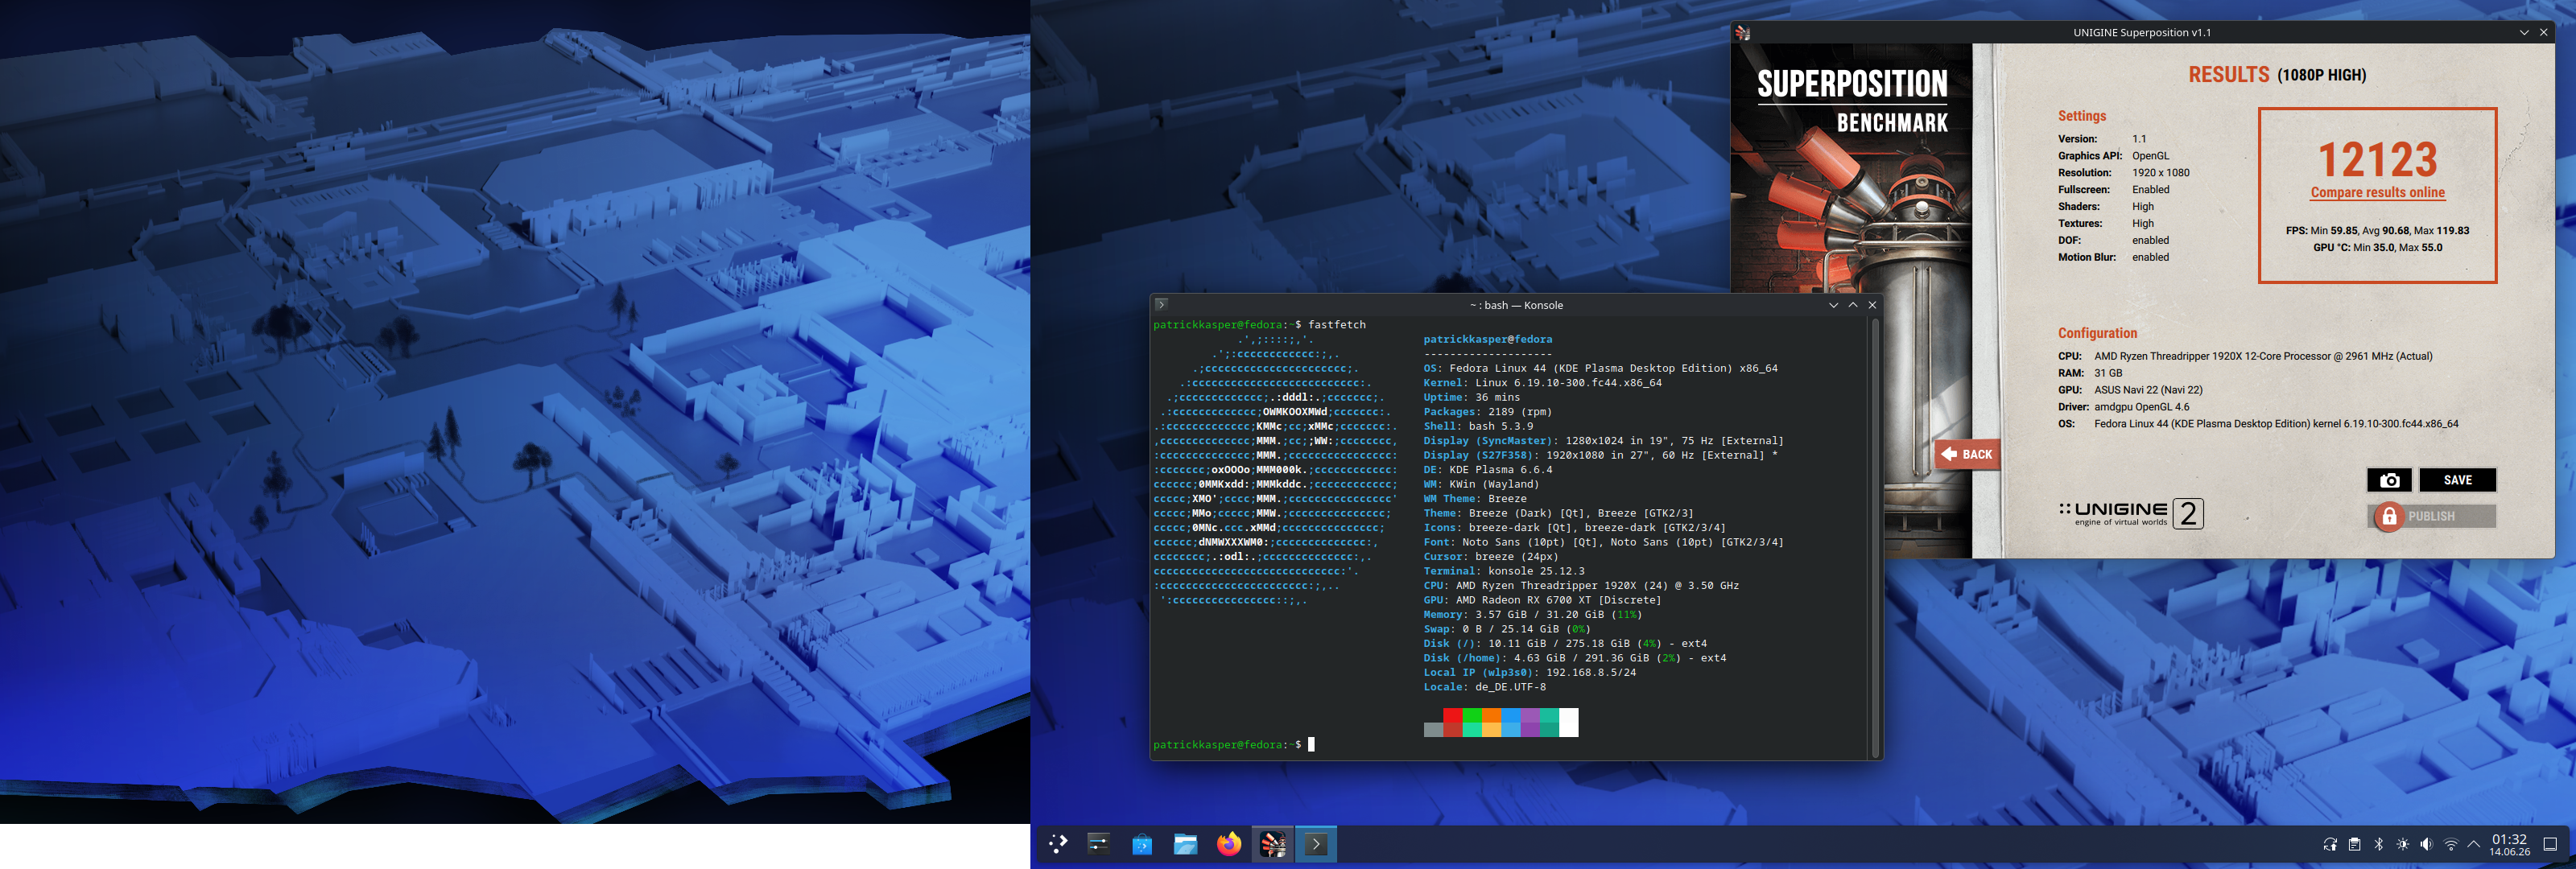
Task: Click the DE KDE Plasma 6.6.4 line
Action: coord(1487,470)
